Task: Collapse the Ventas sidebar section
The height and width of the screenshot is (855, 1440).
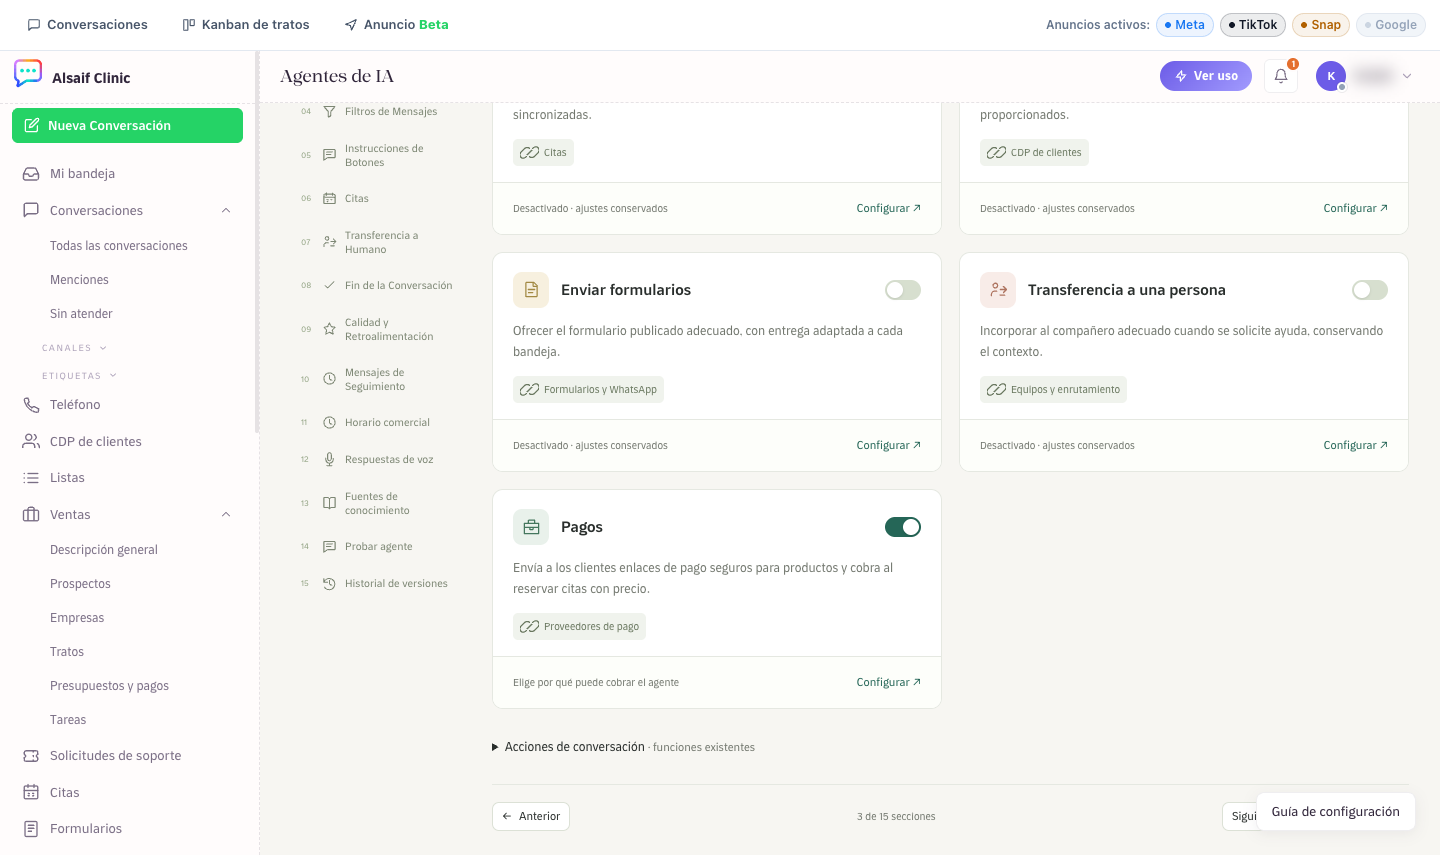Action: (226, 515)
